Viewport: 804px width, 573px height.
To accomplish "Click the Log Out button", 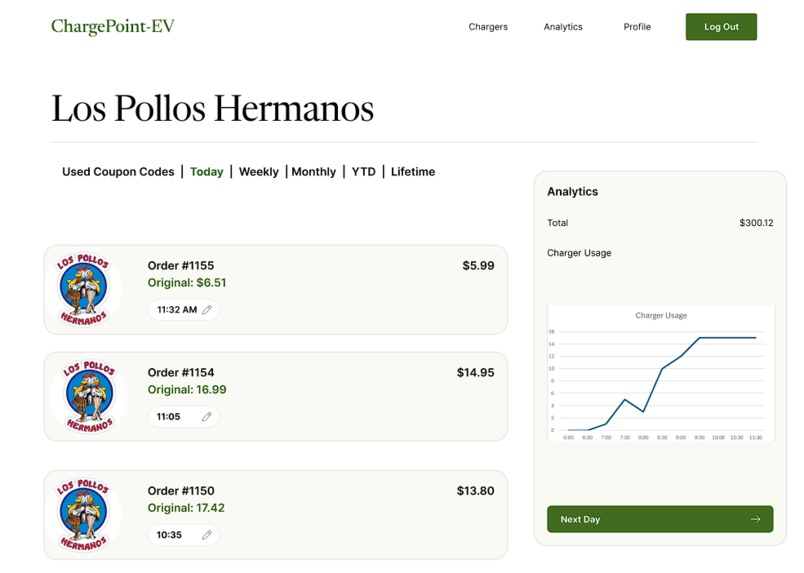I will (x=721, y=27).
